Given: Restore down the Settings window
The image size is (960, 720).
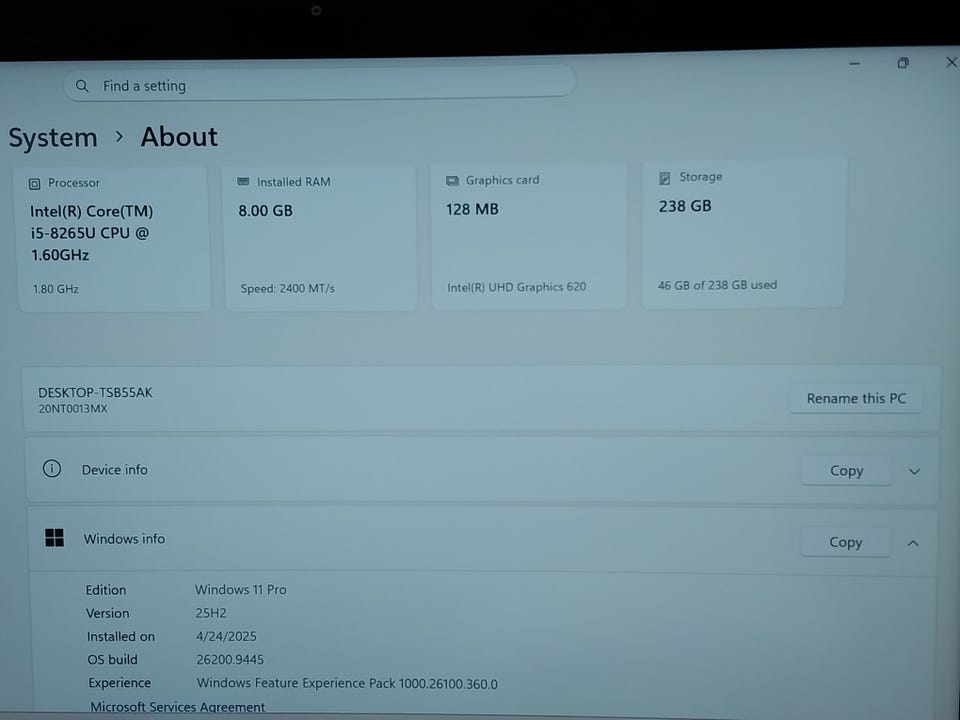Looking at the screenshot, I should click(902, 63).
